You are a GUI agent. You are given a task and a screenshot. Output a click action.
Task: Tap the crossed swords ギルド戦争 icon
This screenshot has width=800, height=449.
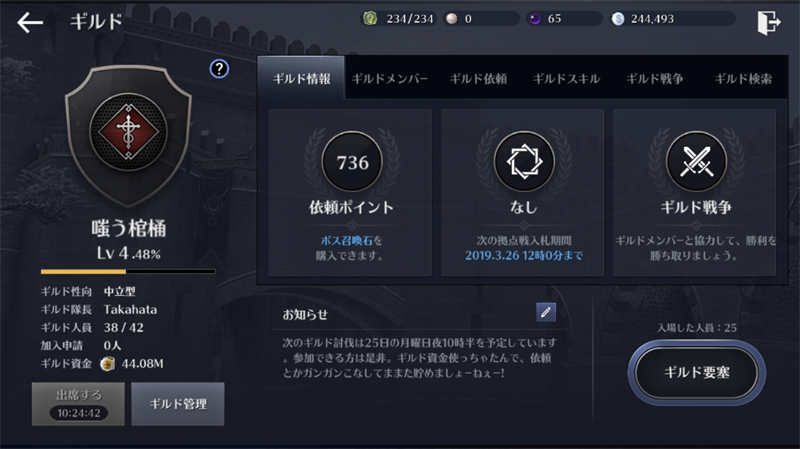click(x=696, y=162)
